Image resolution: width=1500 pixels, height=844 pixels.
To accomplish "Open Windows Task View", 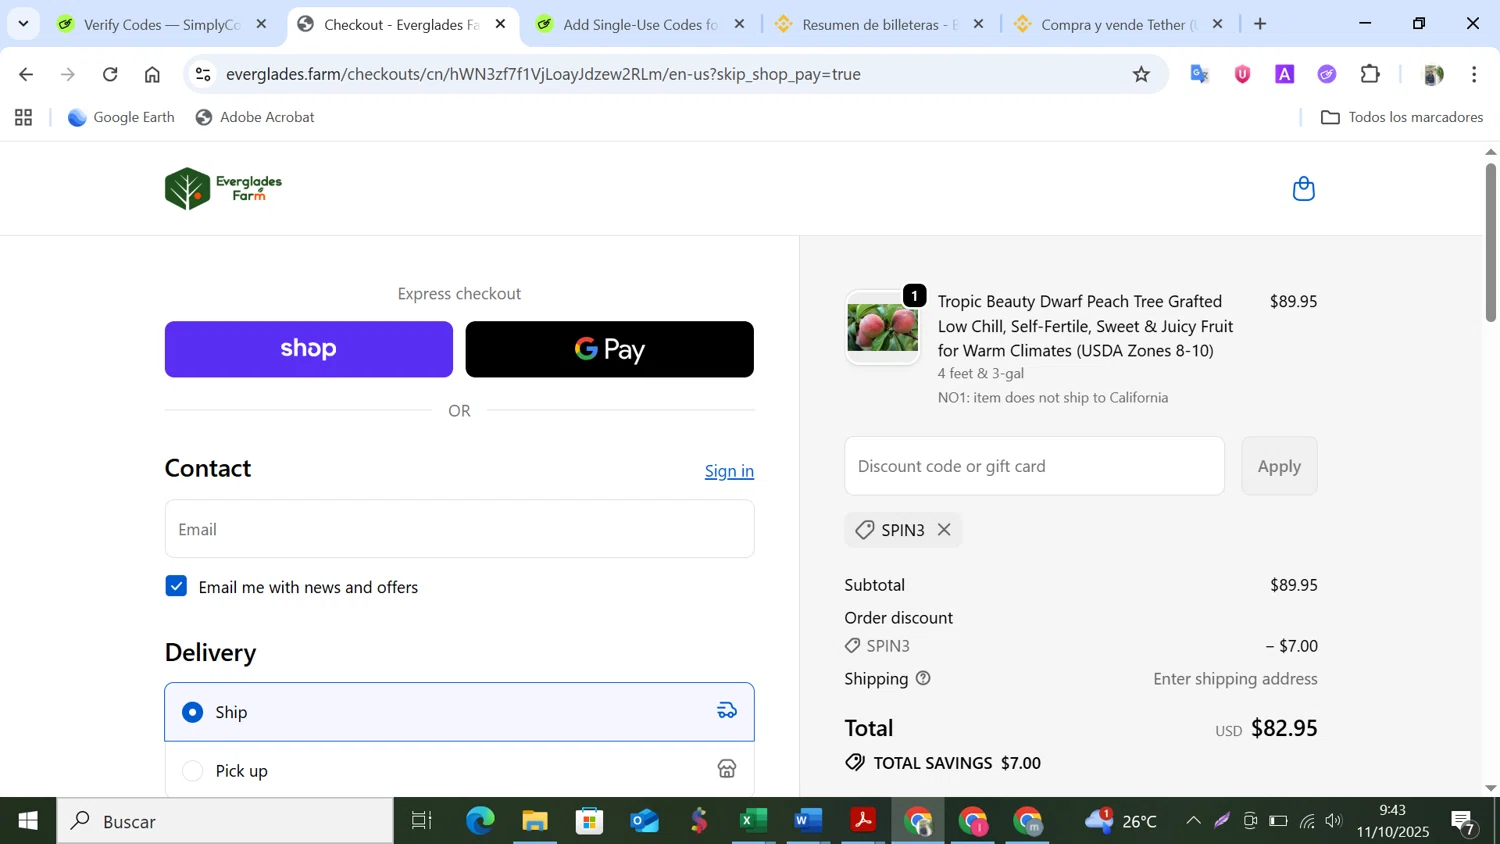I will [422, 821].
